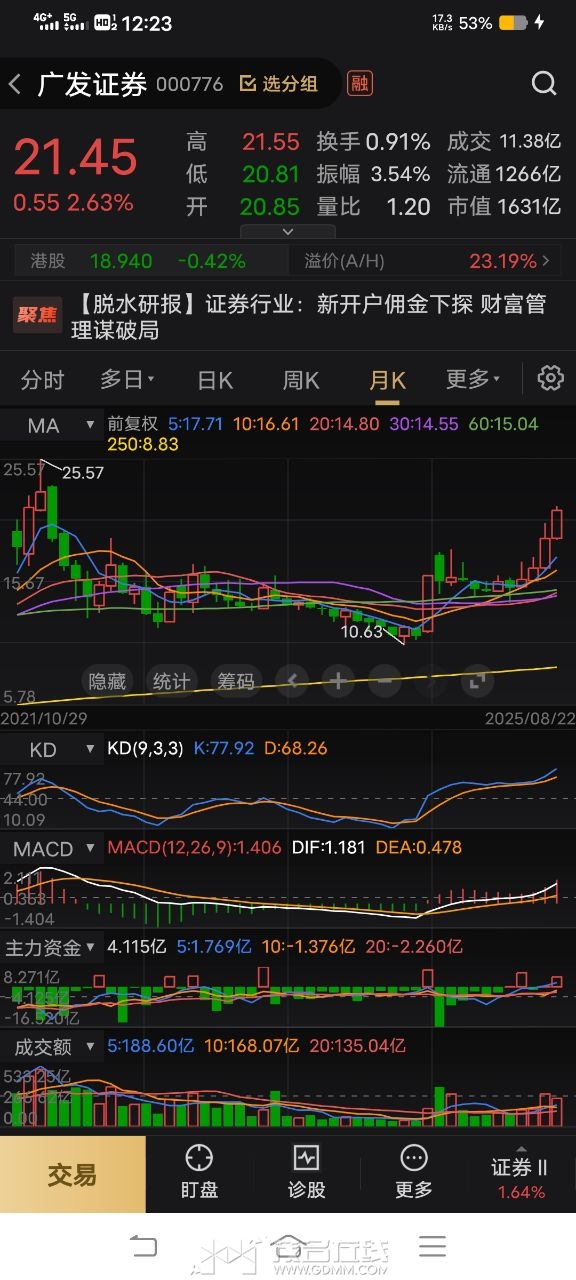The image size is (576, 1280).
Task: Go back using the top-left arrow
Action: (x=15, y=84)
